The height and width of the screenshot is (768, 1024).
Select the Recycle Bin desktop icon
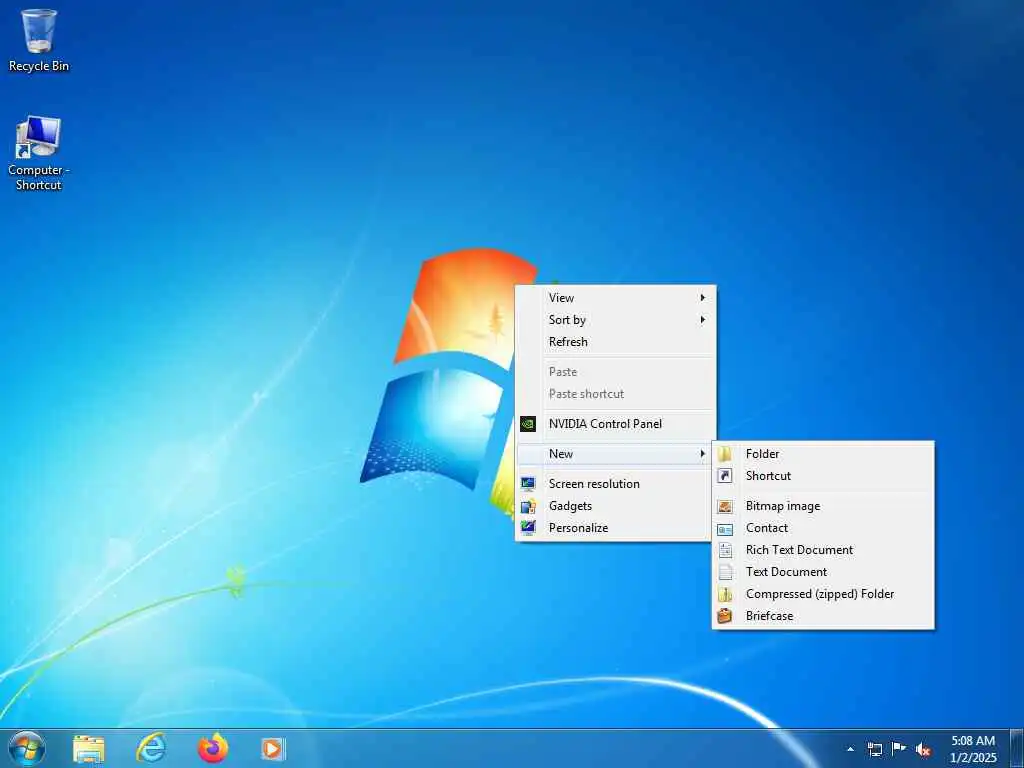(x=39, y=40)
